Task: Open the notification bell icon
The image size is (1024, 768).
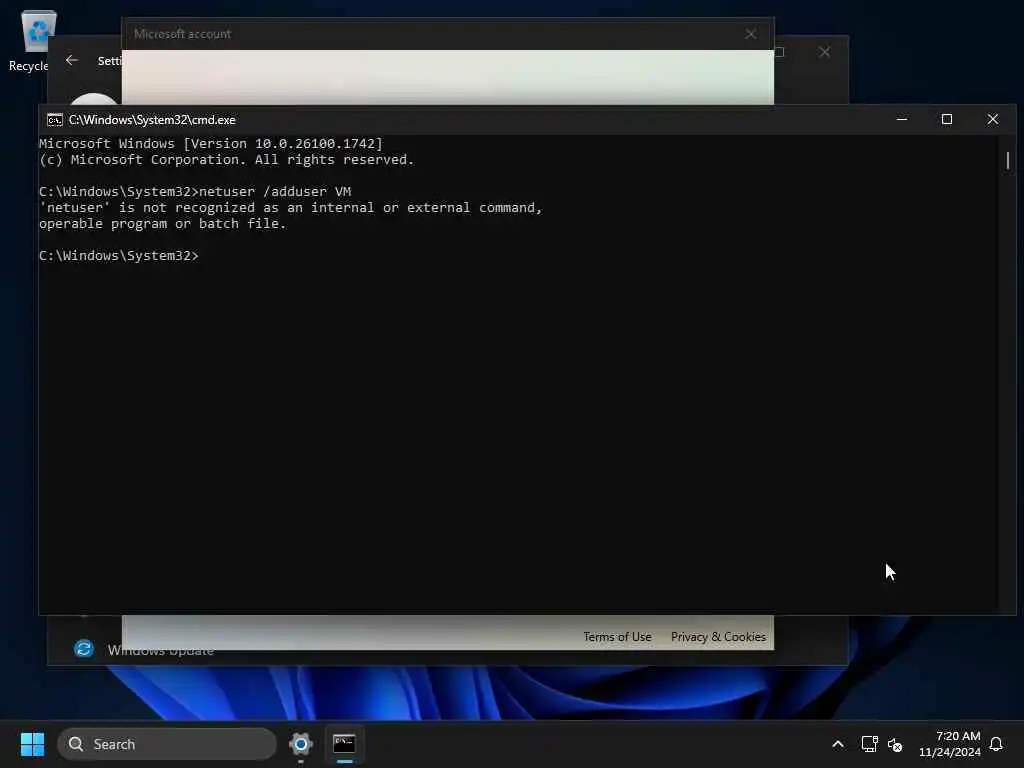Action: [x=996, y=744]
